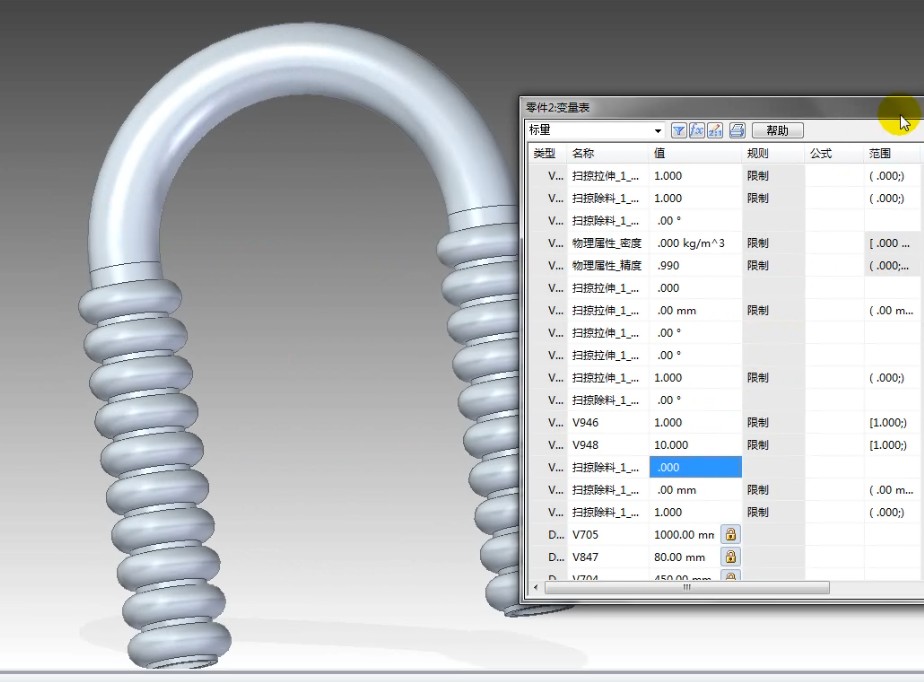Open the 标量 dropdown list
Image resolution: width=924 pixels, height=682 pixels.
pyautogui.click(x=658, y=130)
